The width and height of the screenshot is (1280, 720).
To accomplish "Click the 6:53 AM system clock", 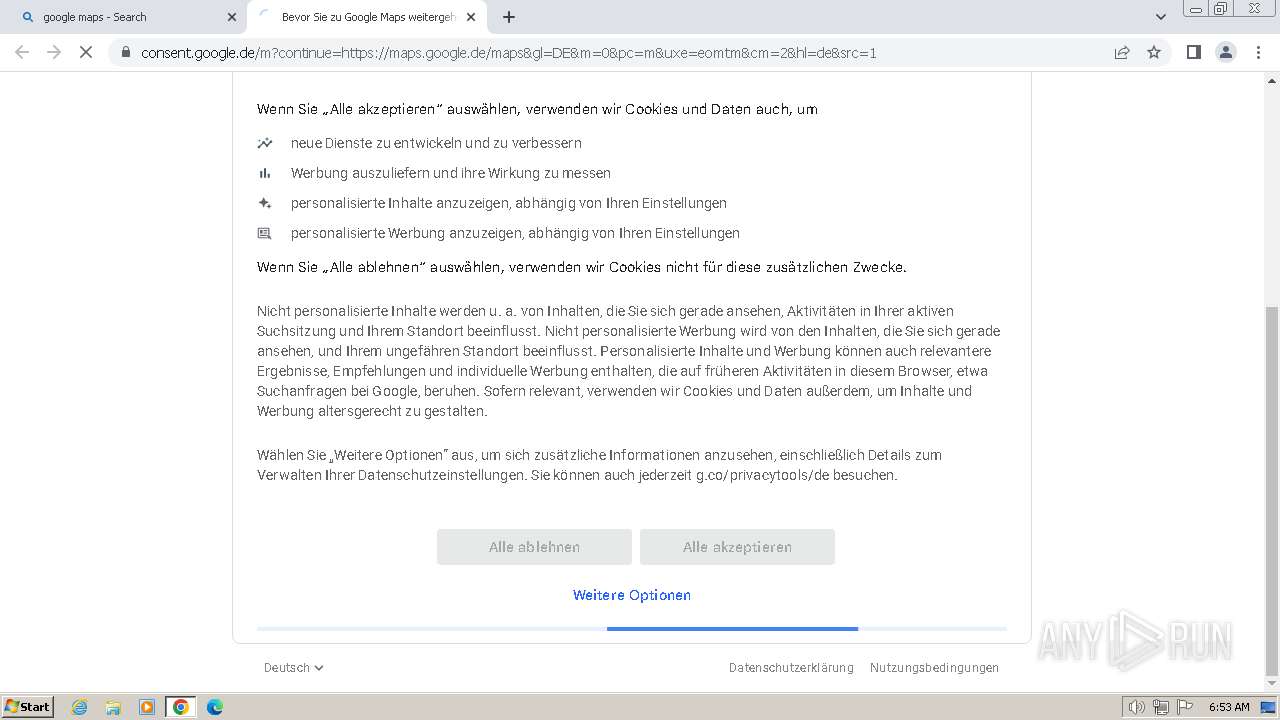I will point(1229,707).
